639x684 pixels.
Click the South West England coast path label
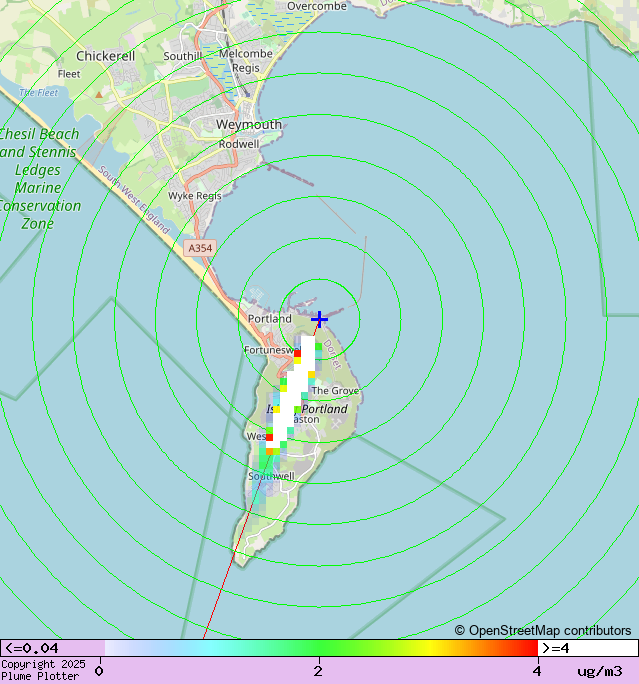(134, 200)
